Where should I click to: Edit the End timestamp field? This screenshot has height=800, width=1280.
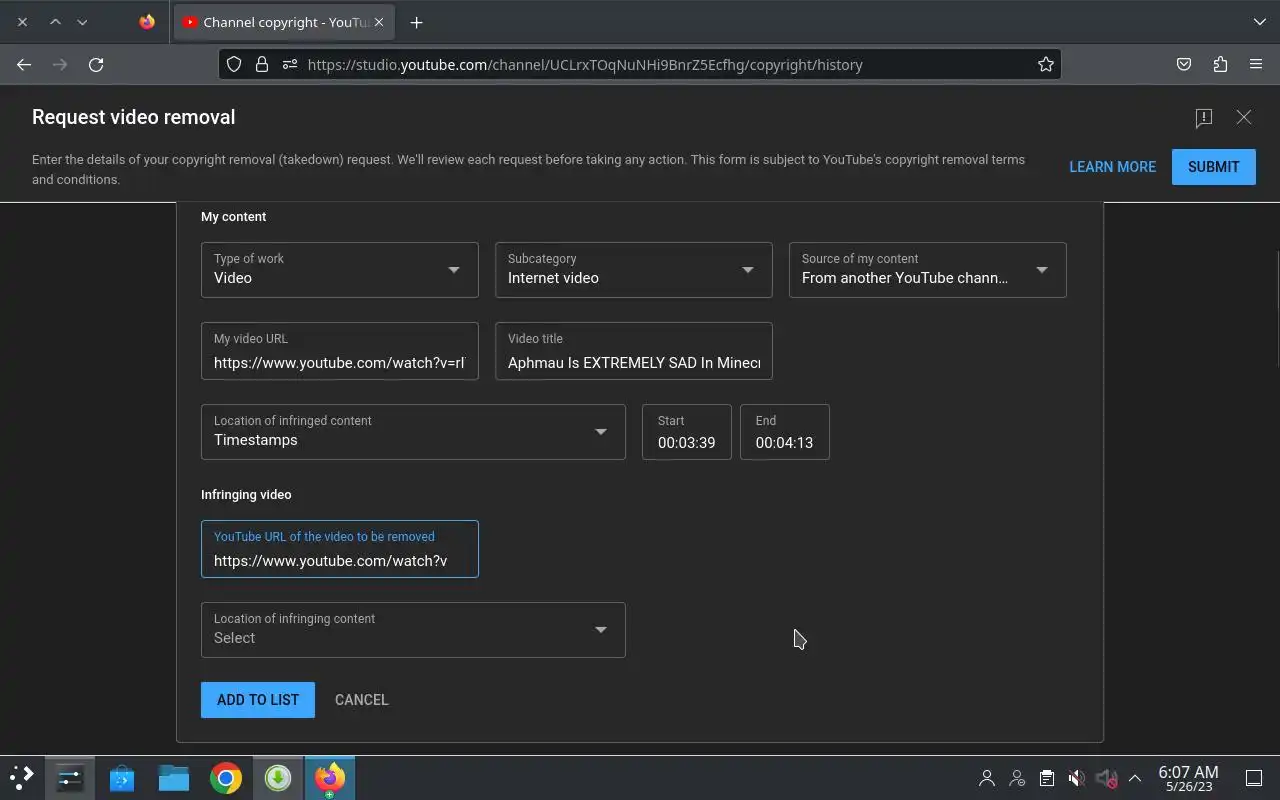pos(784,432)
